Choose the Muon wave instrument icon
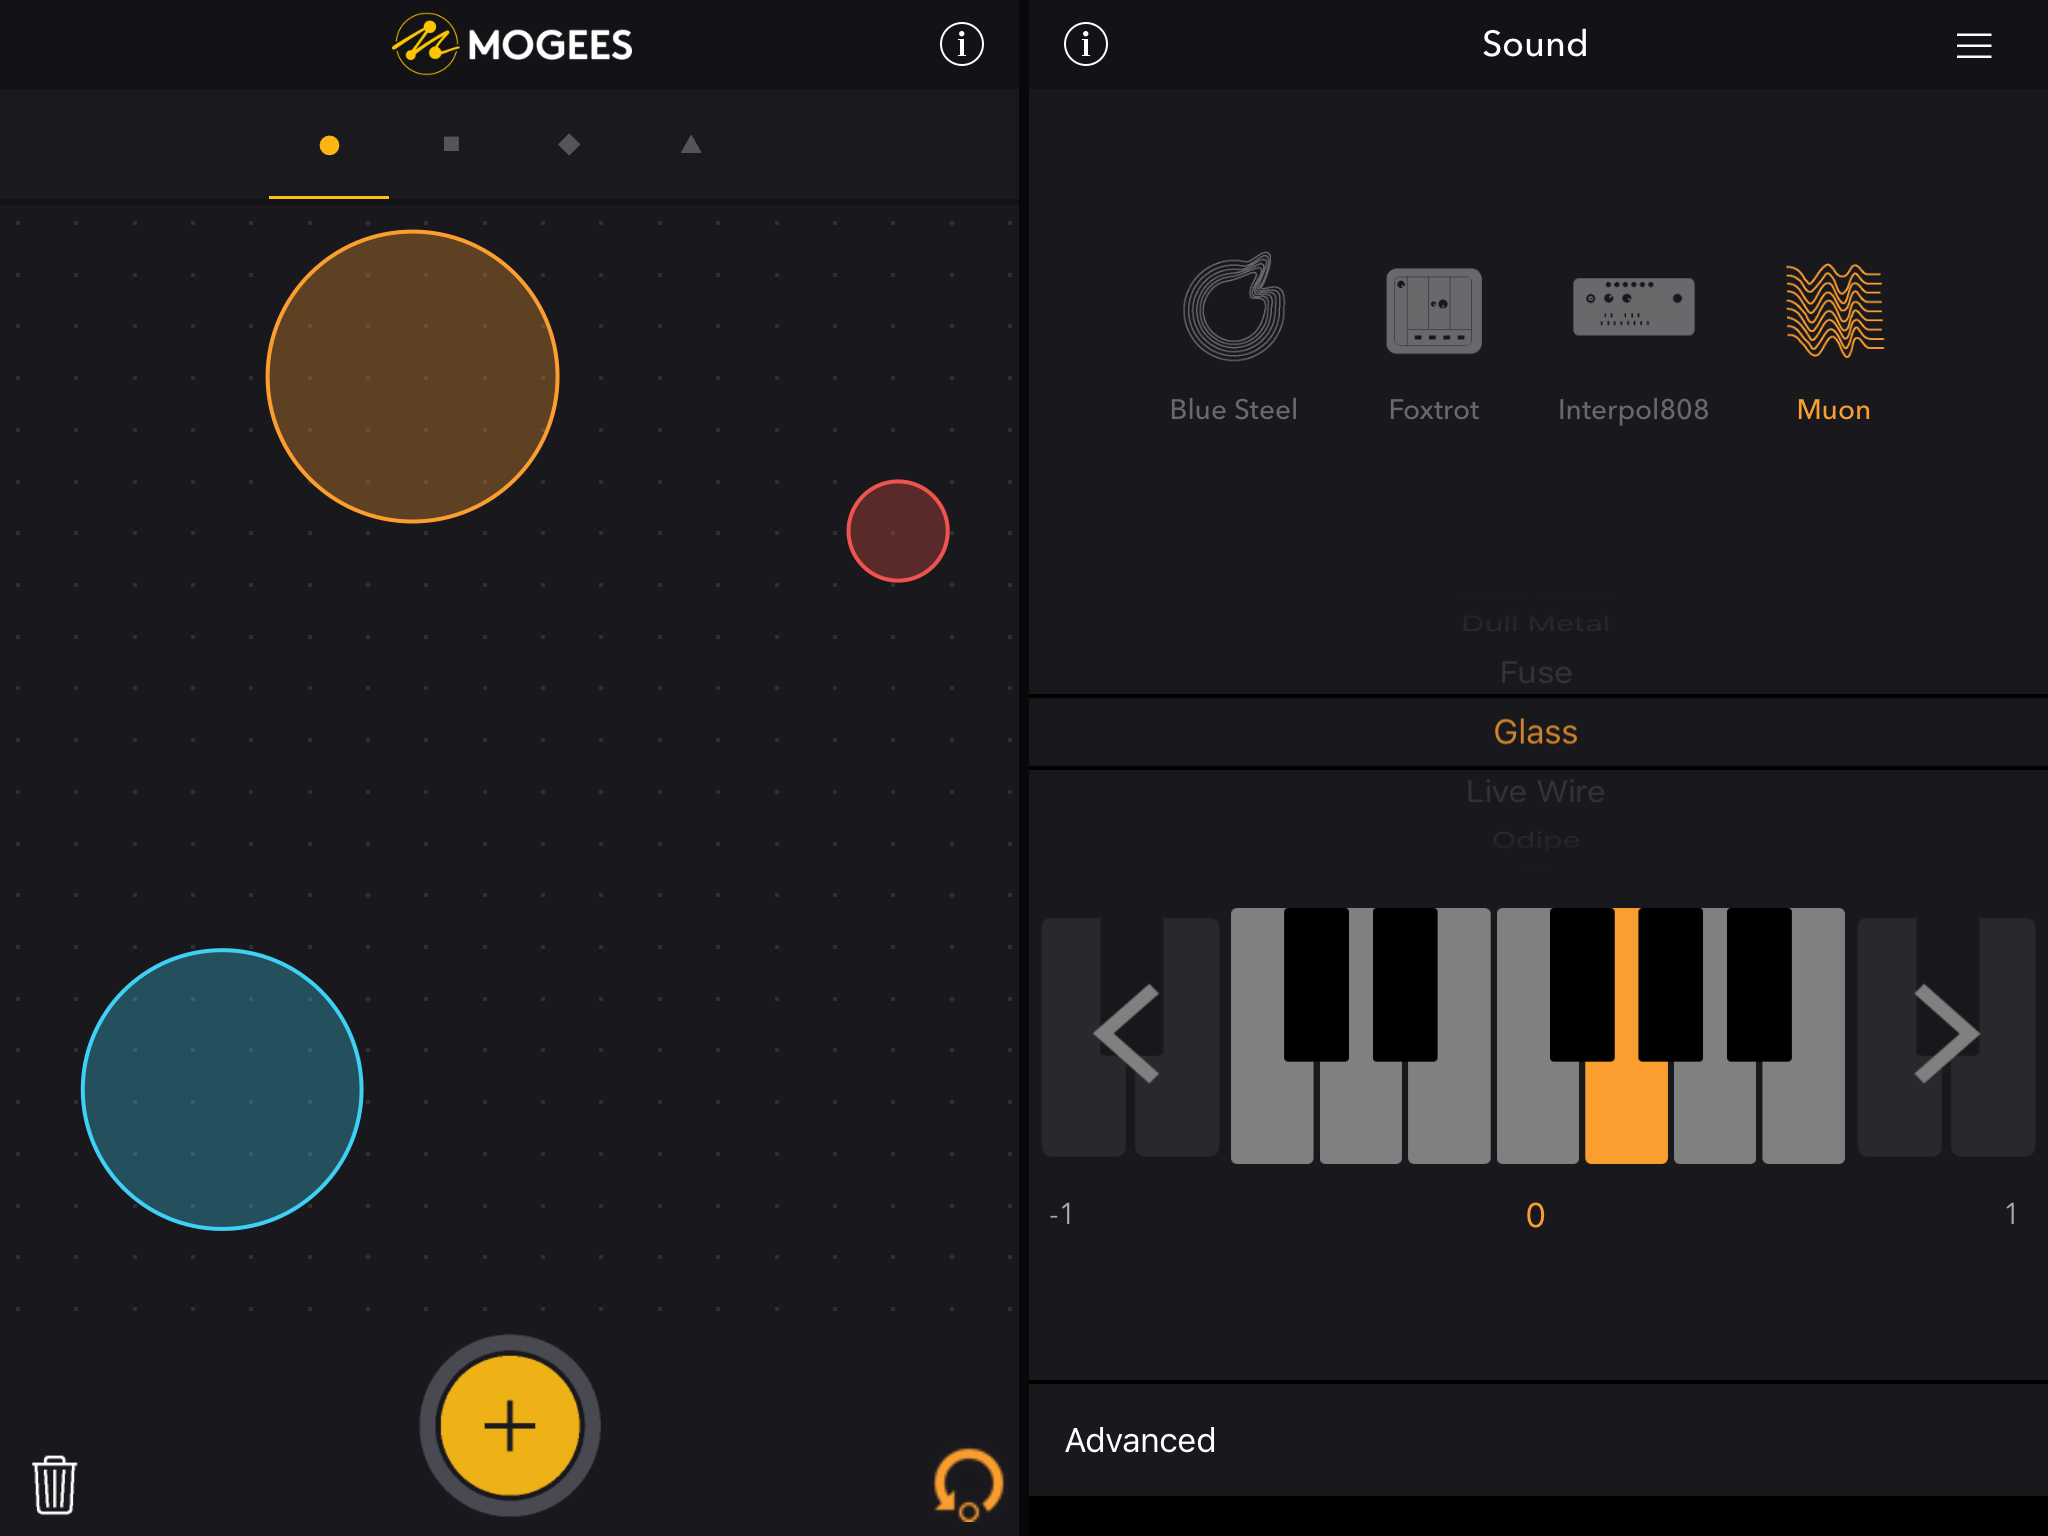The image size is (2048, 1536). point(1835,311)
